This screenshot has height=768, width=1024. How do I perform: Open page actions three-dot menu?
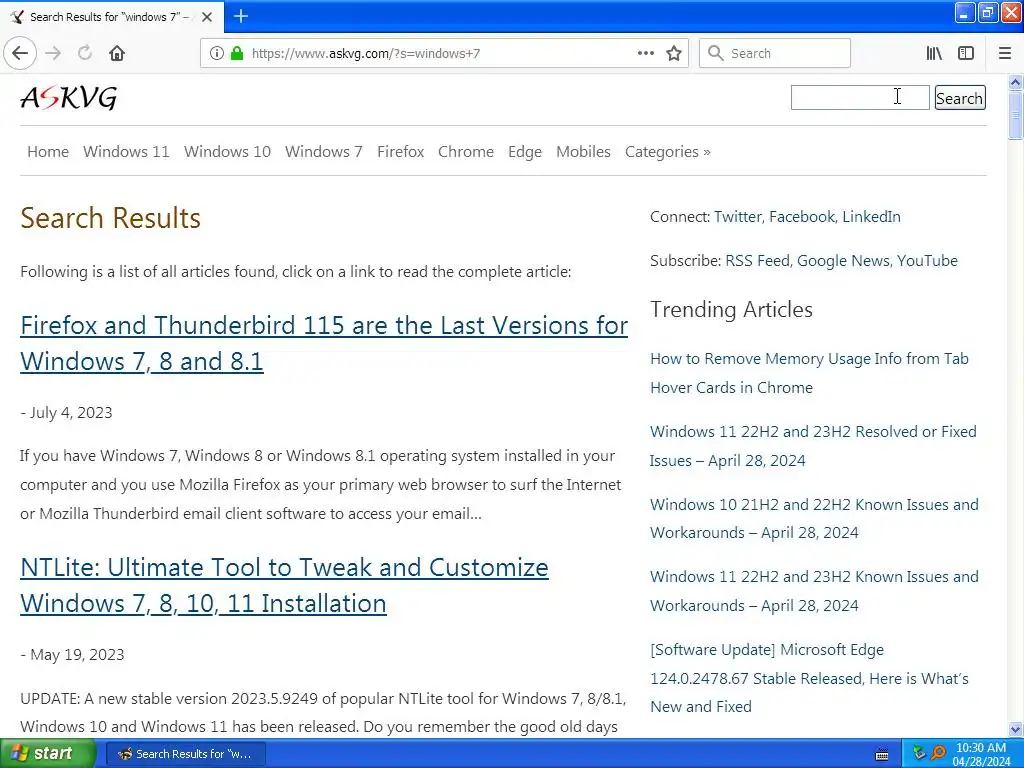tap(646, 53)
